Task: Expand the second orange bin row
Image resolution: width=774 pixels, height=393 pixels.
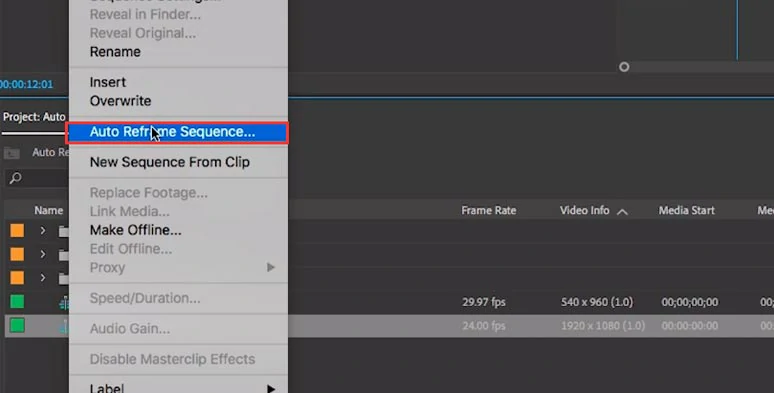Action: 43,254
